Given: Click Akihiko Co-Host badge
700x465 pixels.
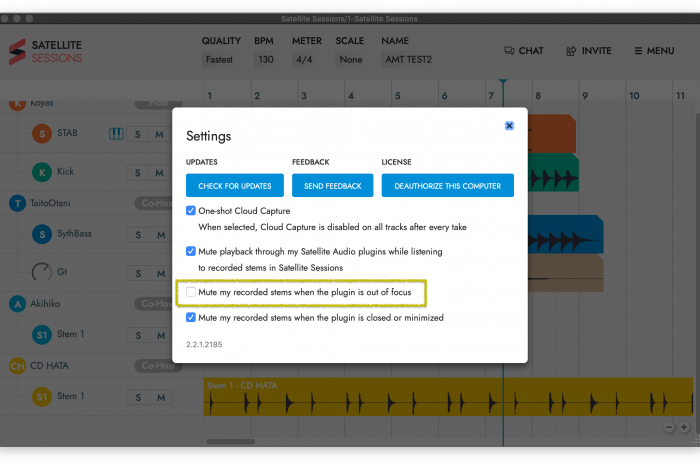Looking at the screenshot, I should 155,303.
